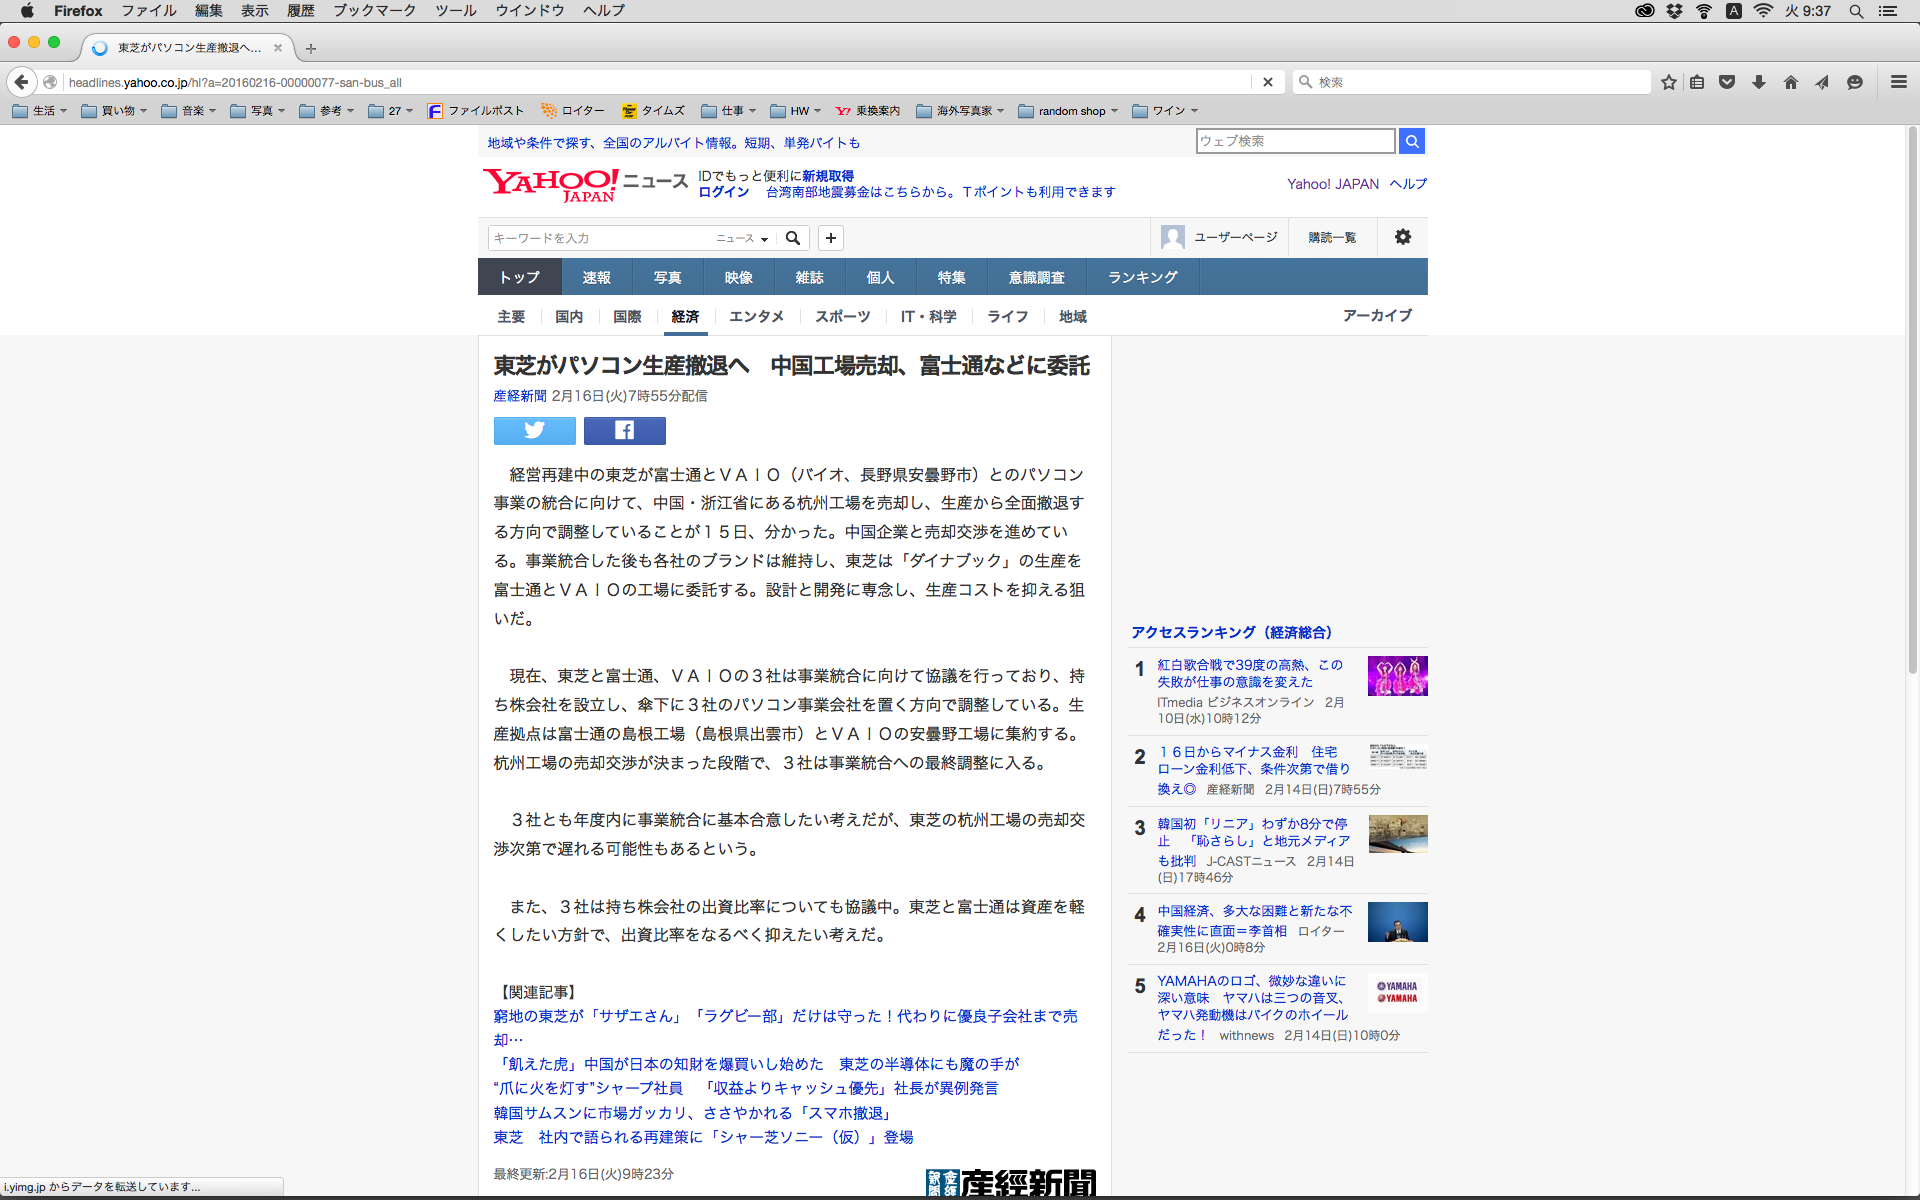Click the Firefox back arrow button
Screen dimensions: 1920x1200
(x=21, y=82)
